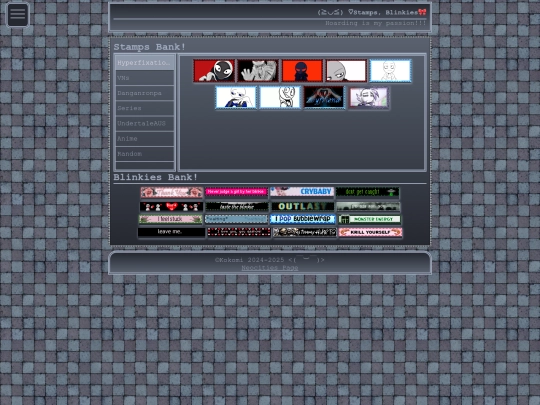Click the pink 'KRILL YOURSELF' blinkie
The image size is (540, 405).
[370, 232]
